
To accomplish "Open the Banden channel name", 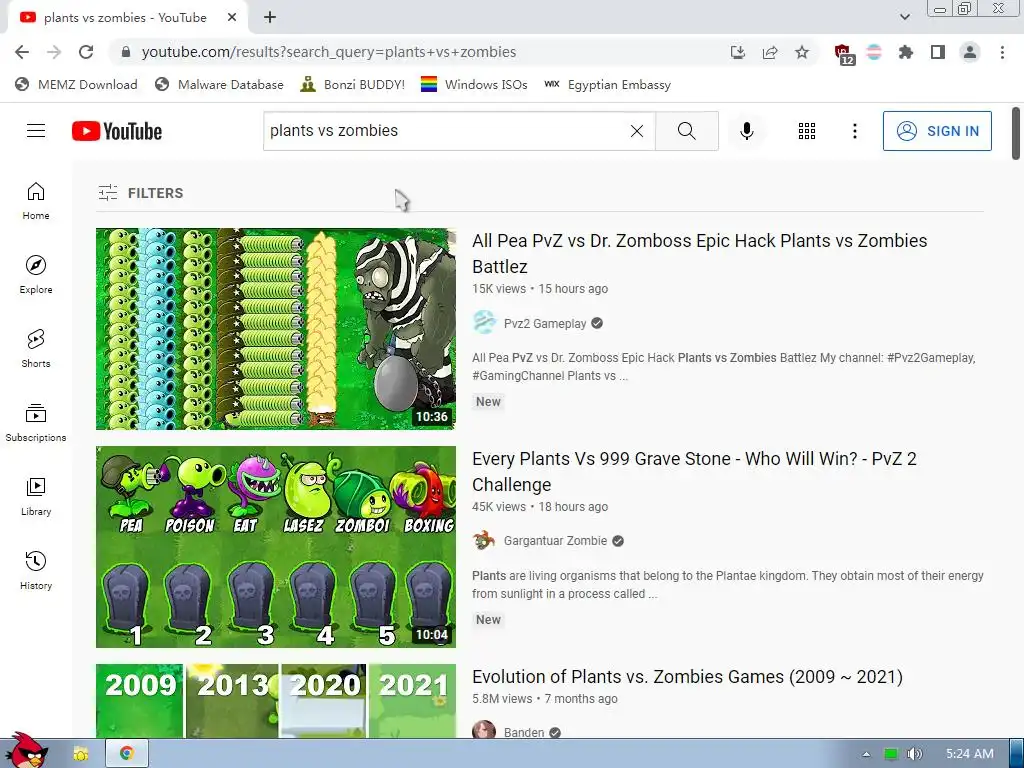I will (x=524, y=732).
